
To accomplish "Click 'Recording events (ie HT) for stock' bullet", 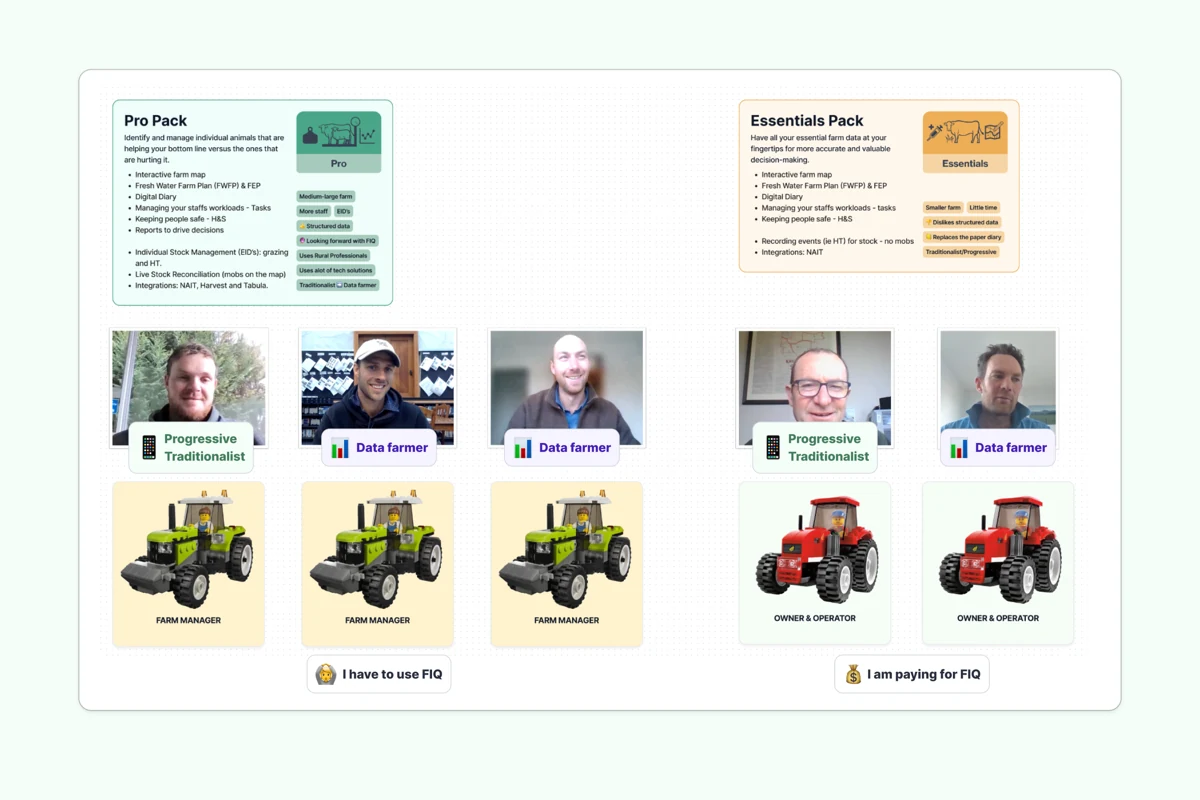I will [838, 241].
